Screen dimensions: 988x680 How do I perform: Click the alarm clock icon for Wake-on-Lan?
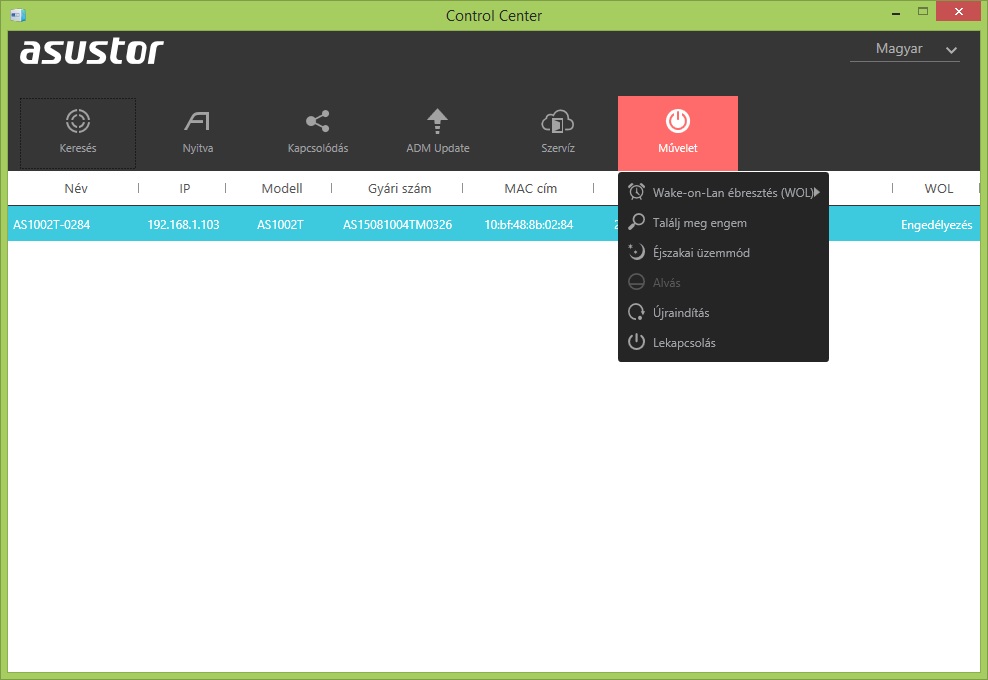pyautogui.click(x=636, y=192)
